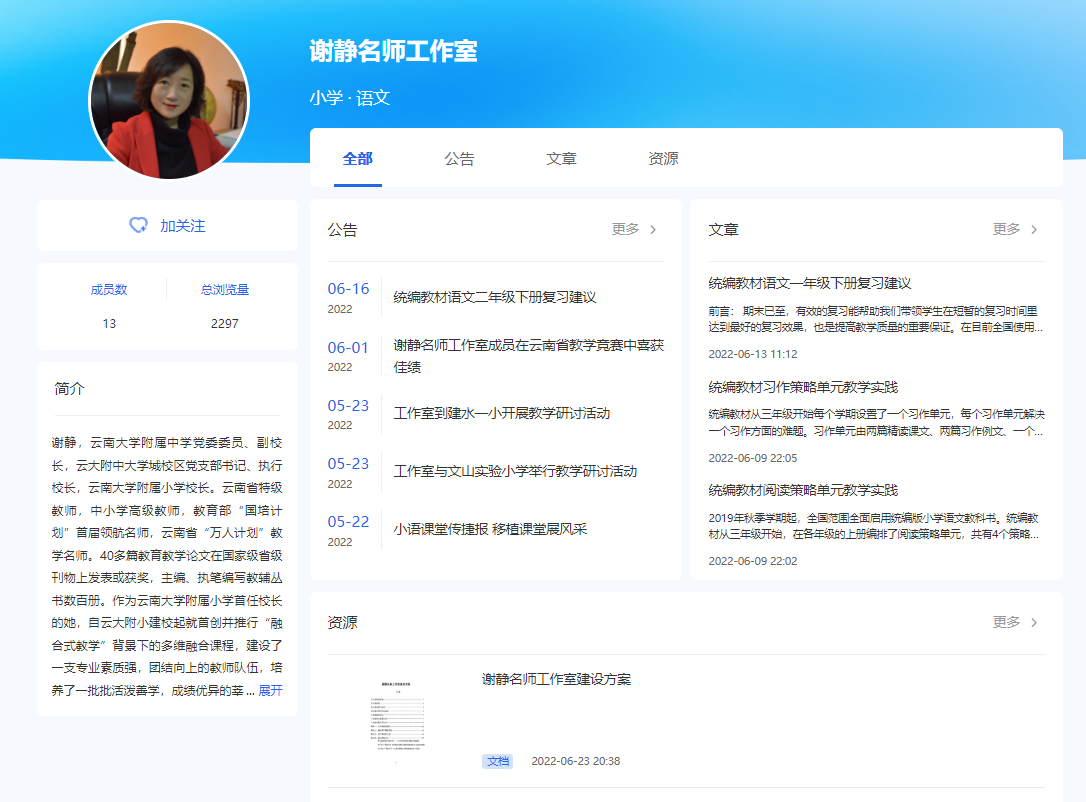Open article 统编教材阅读策略单元教学实践

[803, 490]
